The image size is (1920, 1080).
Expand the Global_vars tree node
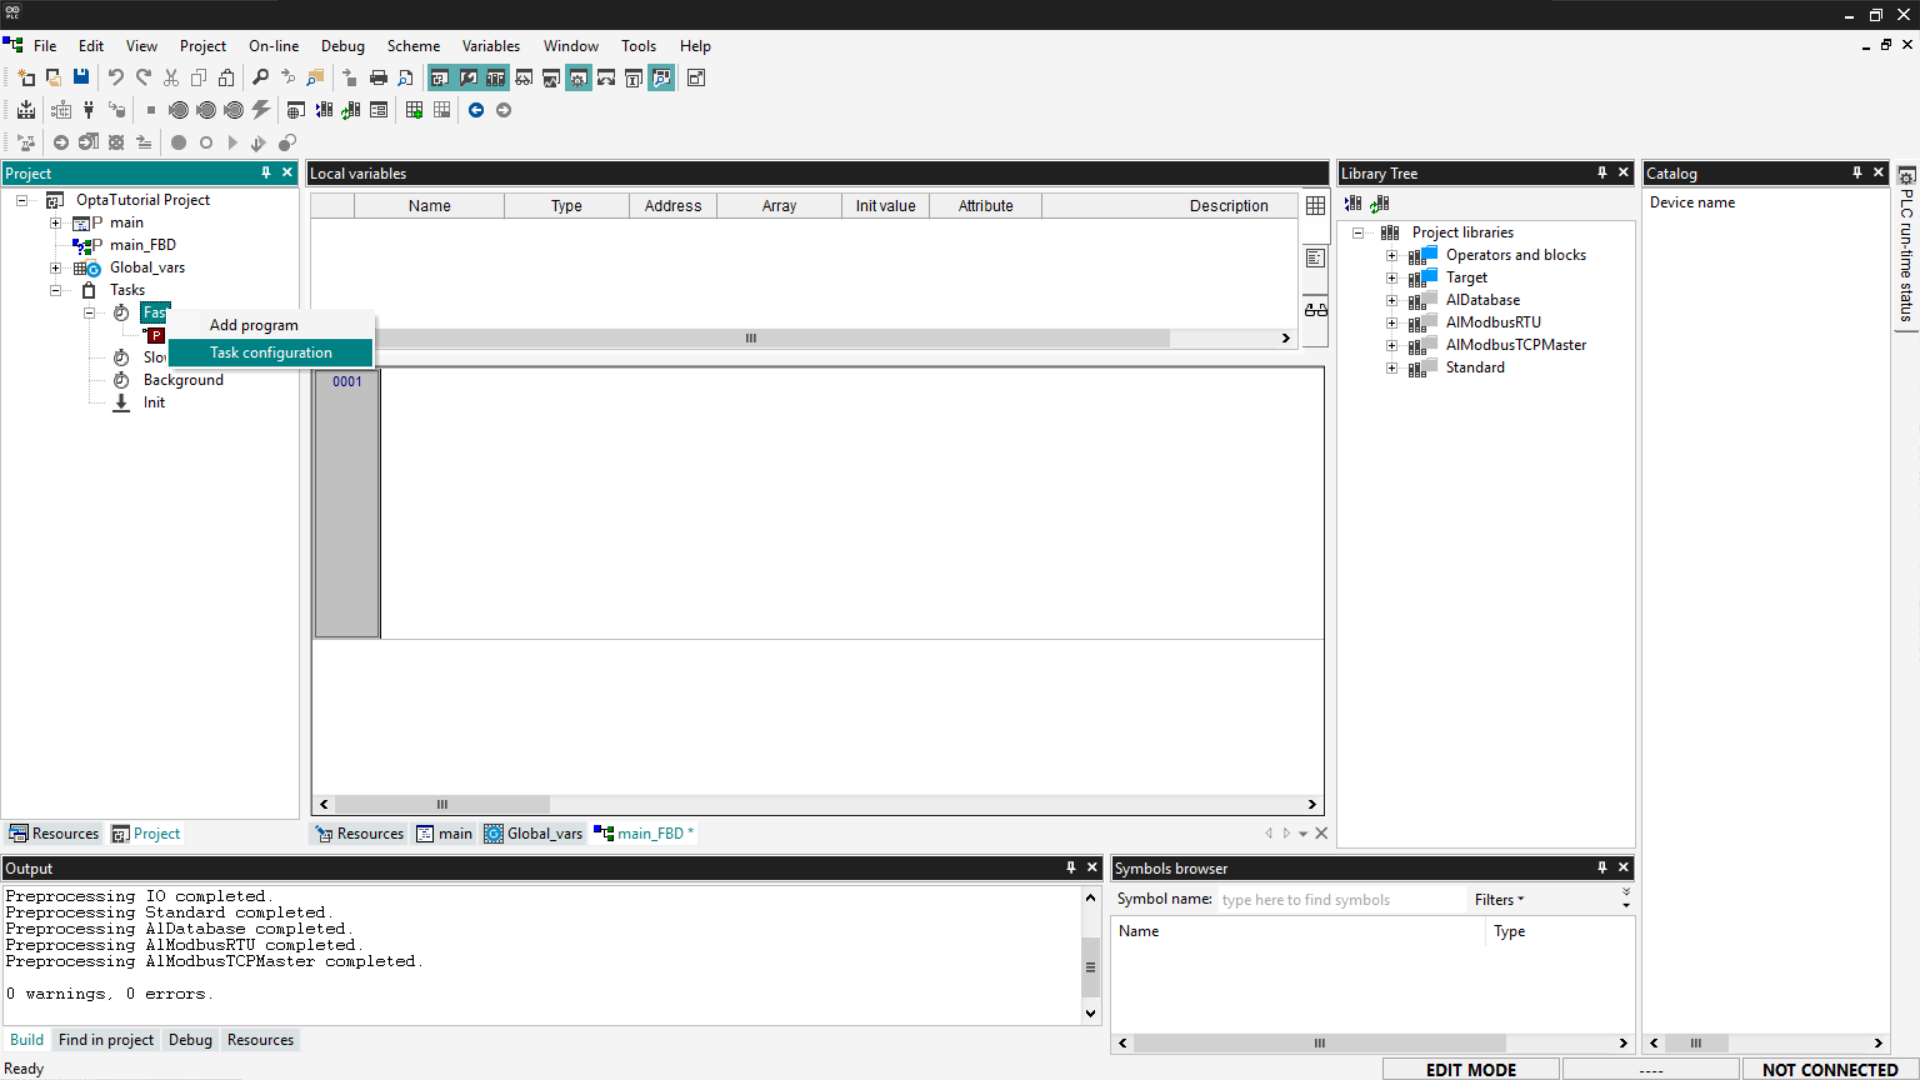pyautogui.click(x=56, y=268)
